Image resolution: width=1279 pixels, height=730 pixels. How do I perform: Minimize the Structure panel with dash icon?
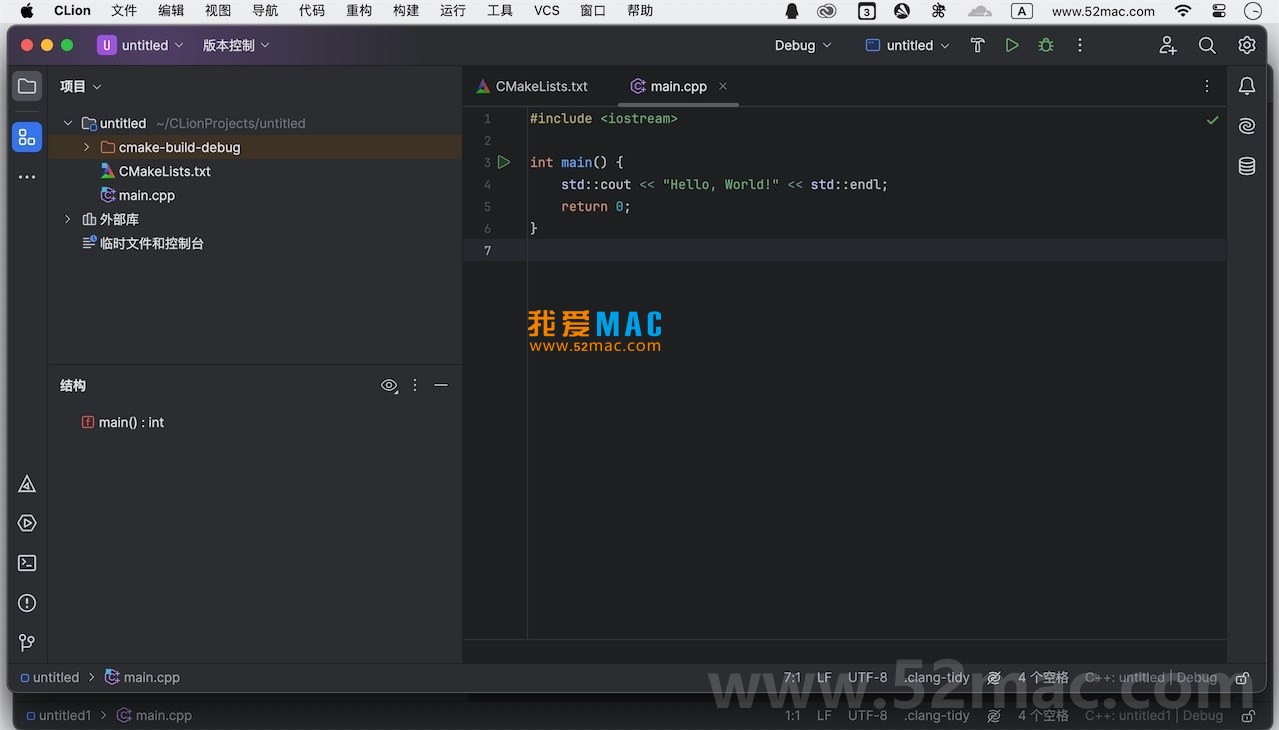(x=441, y=385)
